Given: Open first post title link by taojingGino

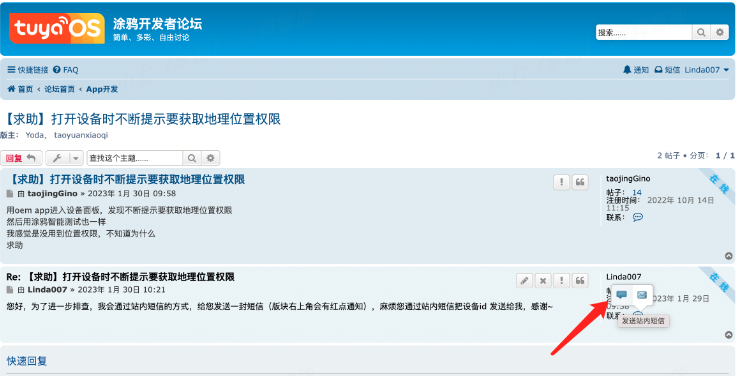Looking at the screenshot, I should click(127, 179).
